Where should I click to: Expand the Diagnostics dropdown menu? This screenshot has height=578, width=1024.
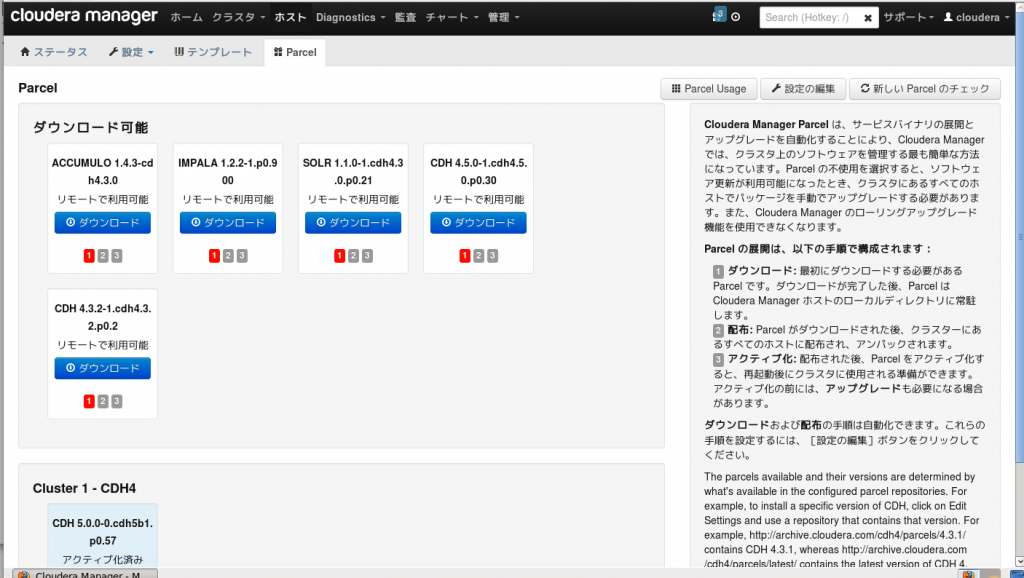pos(350,18)
